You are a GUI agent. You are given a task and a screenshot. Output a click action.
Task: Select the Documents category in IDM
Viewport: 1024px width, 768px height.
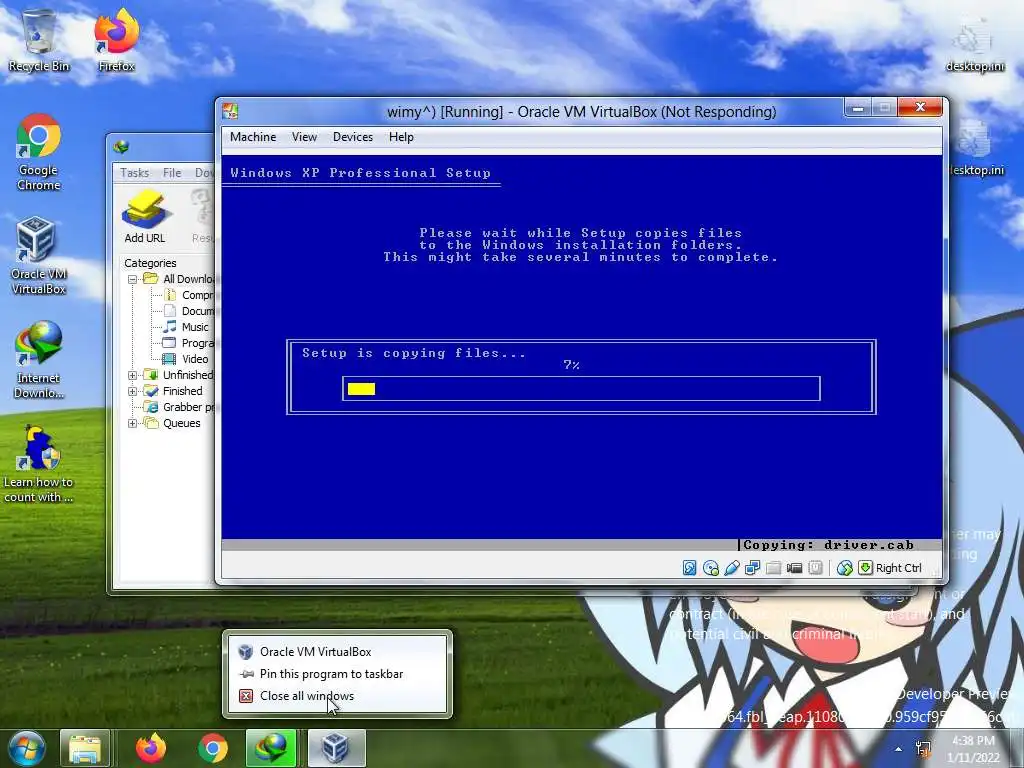189,311
